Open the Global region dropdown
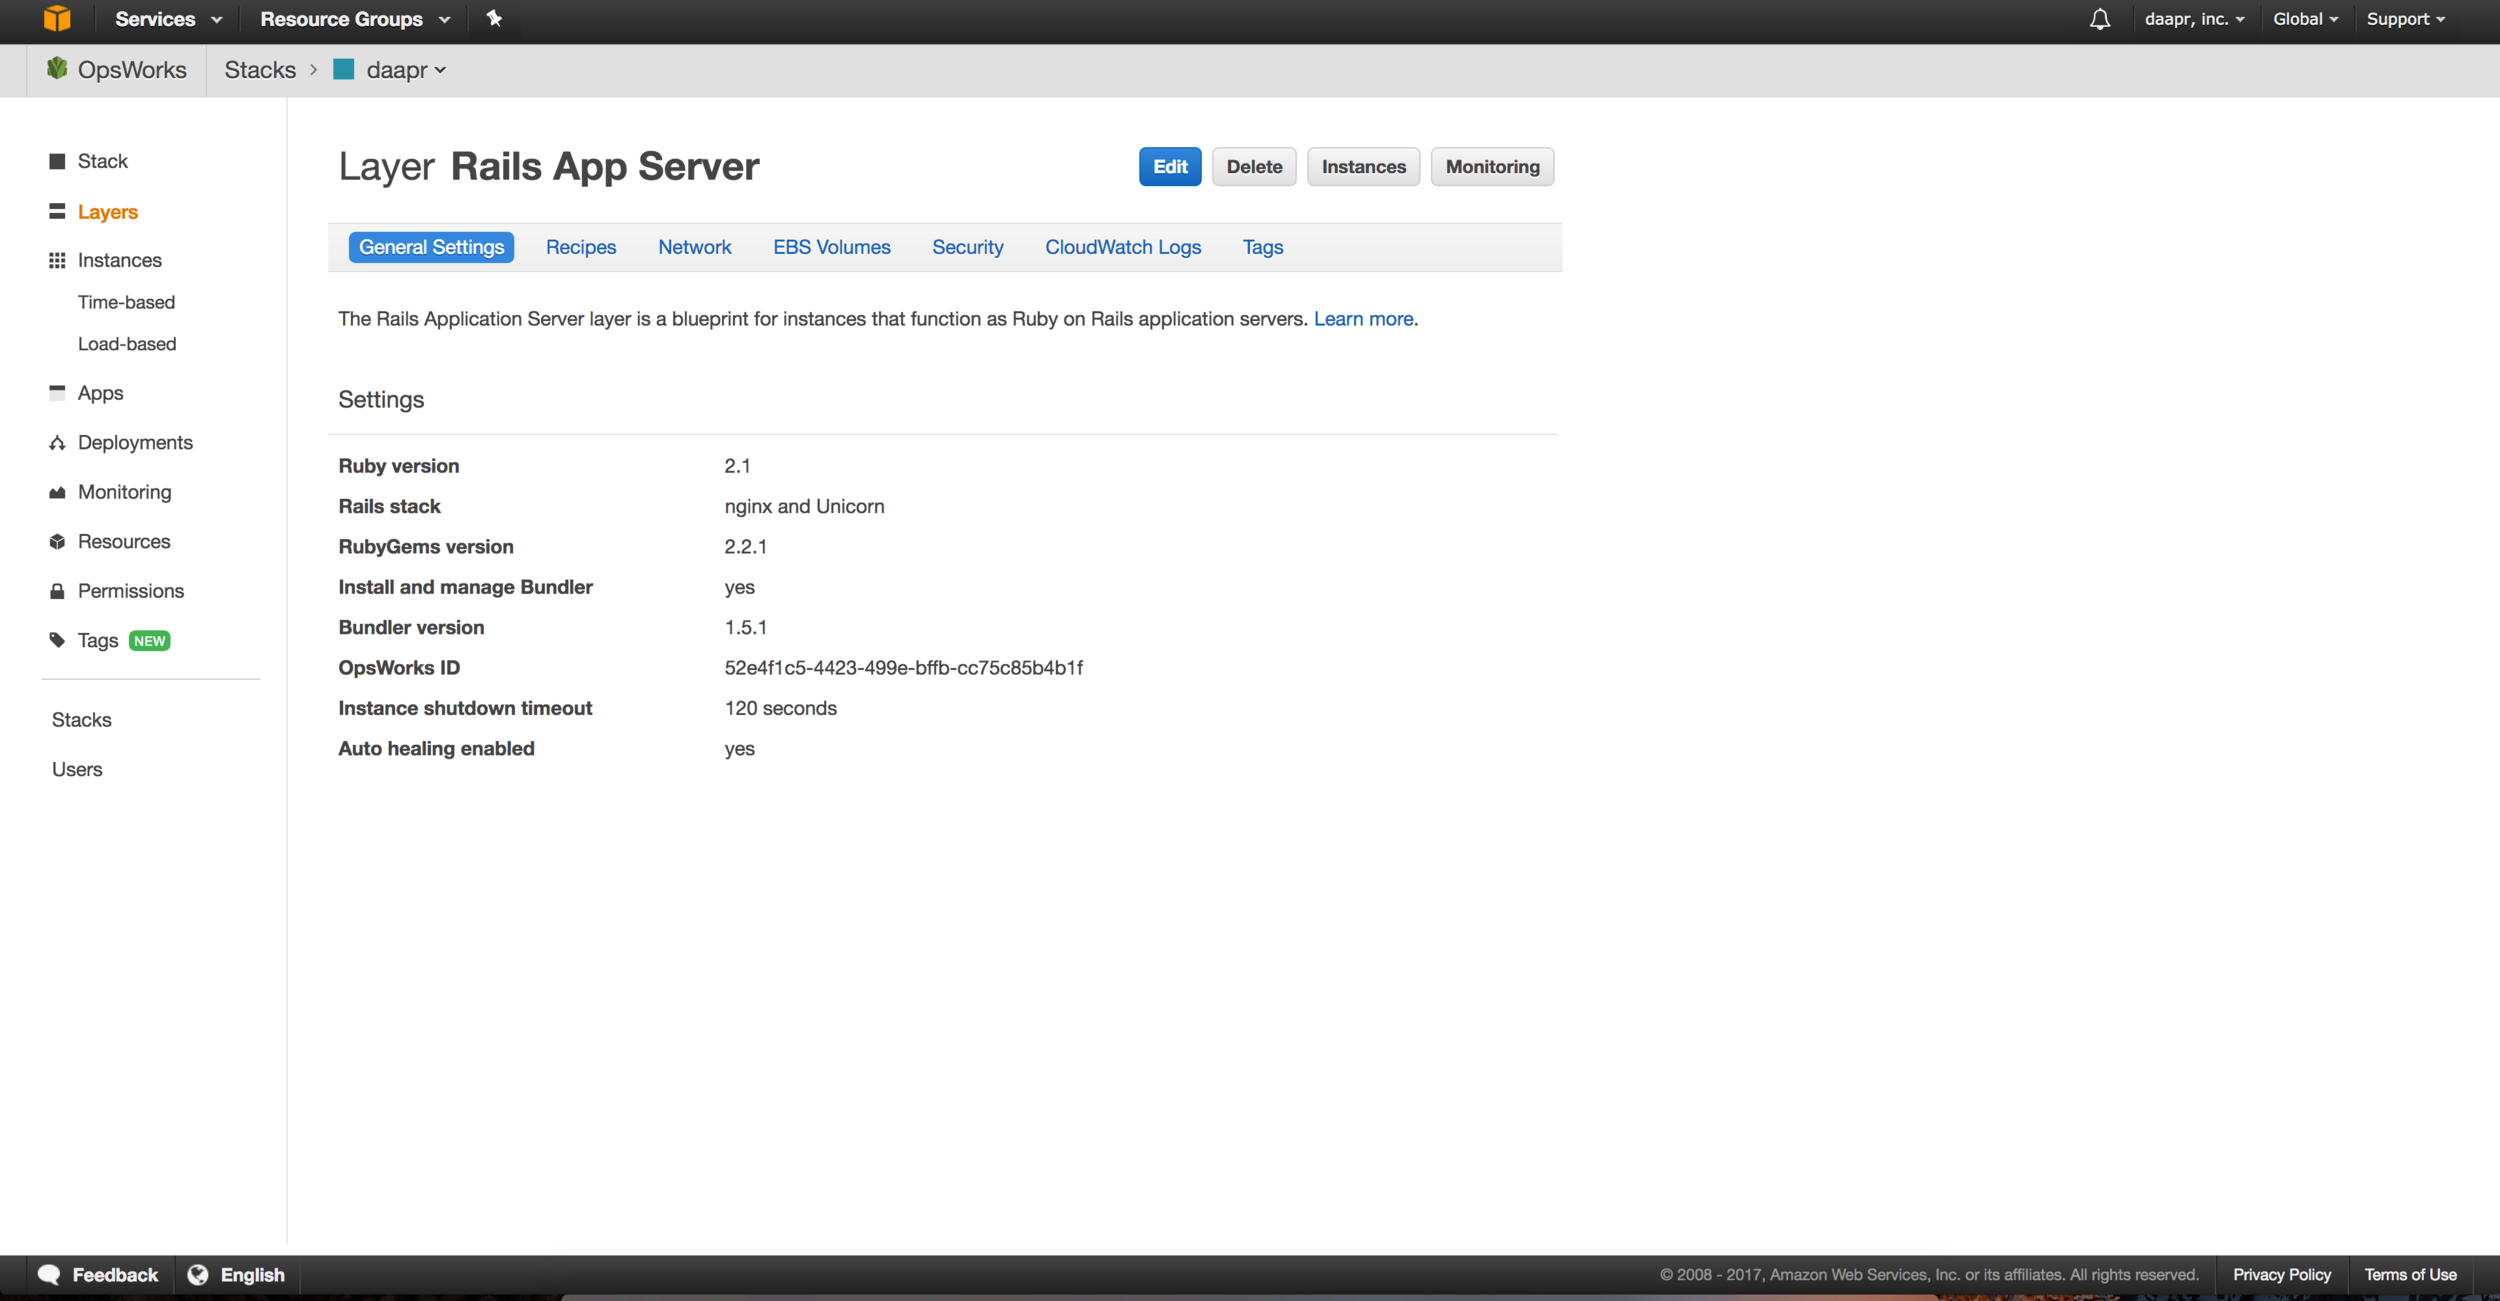 2305,19
